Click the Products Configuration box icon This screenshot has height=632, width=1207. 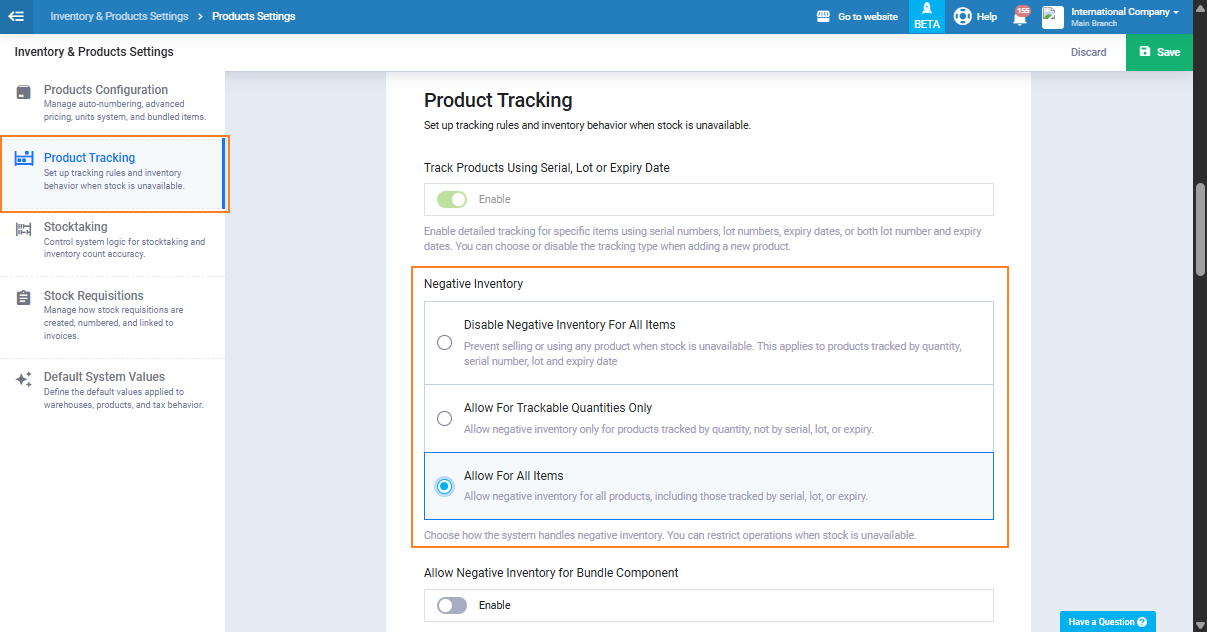23,92
